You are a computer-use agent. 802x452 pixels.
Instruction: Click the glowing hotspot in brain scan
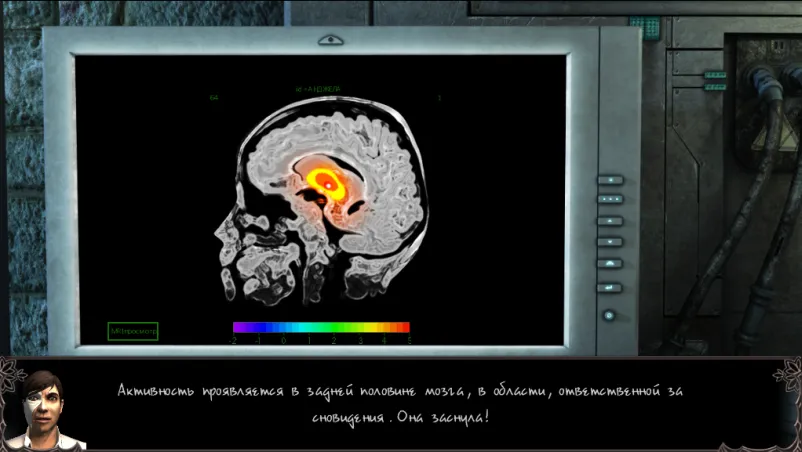coord(327,181)
